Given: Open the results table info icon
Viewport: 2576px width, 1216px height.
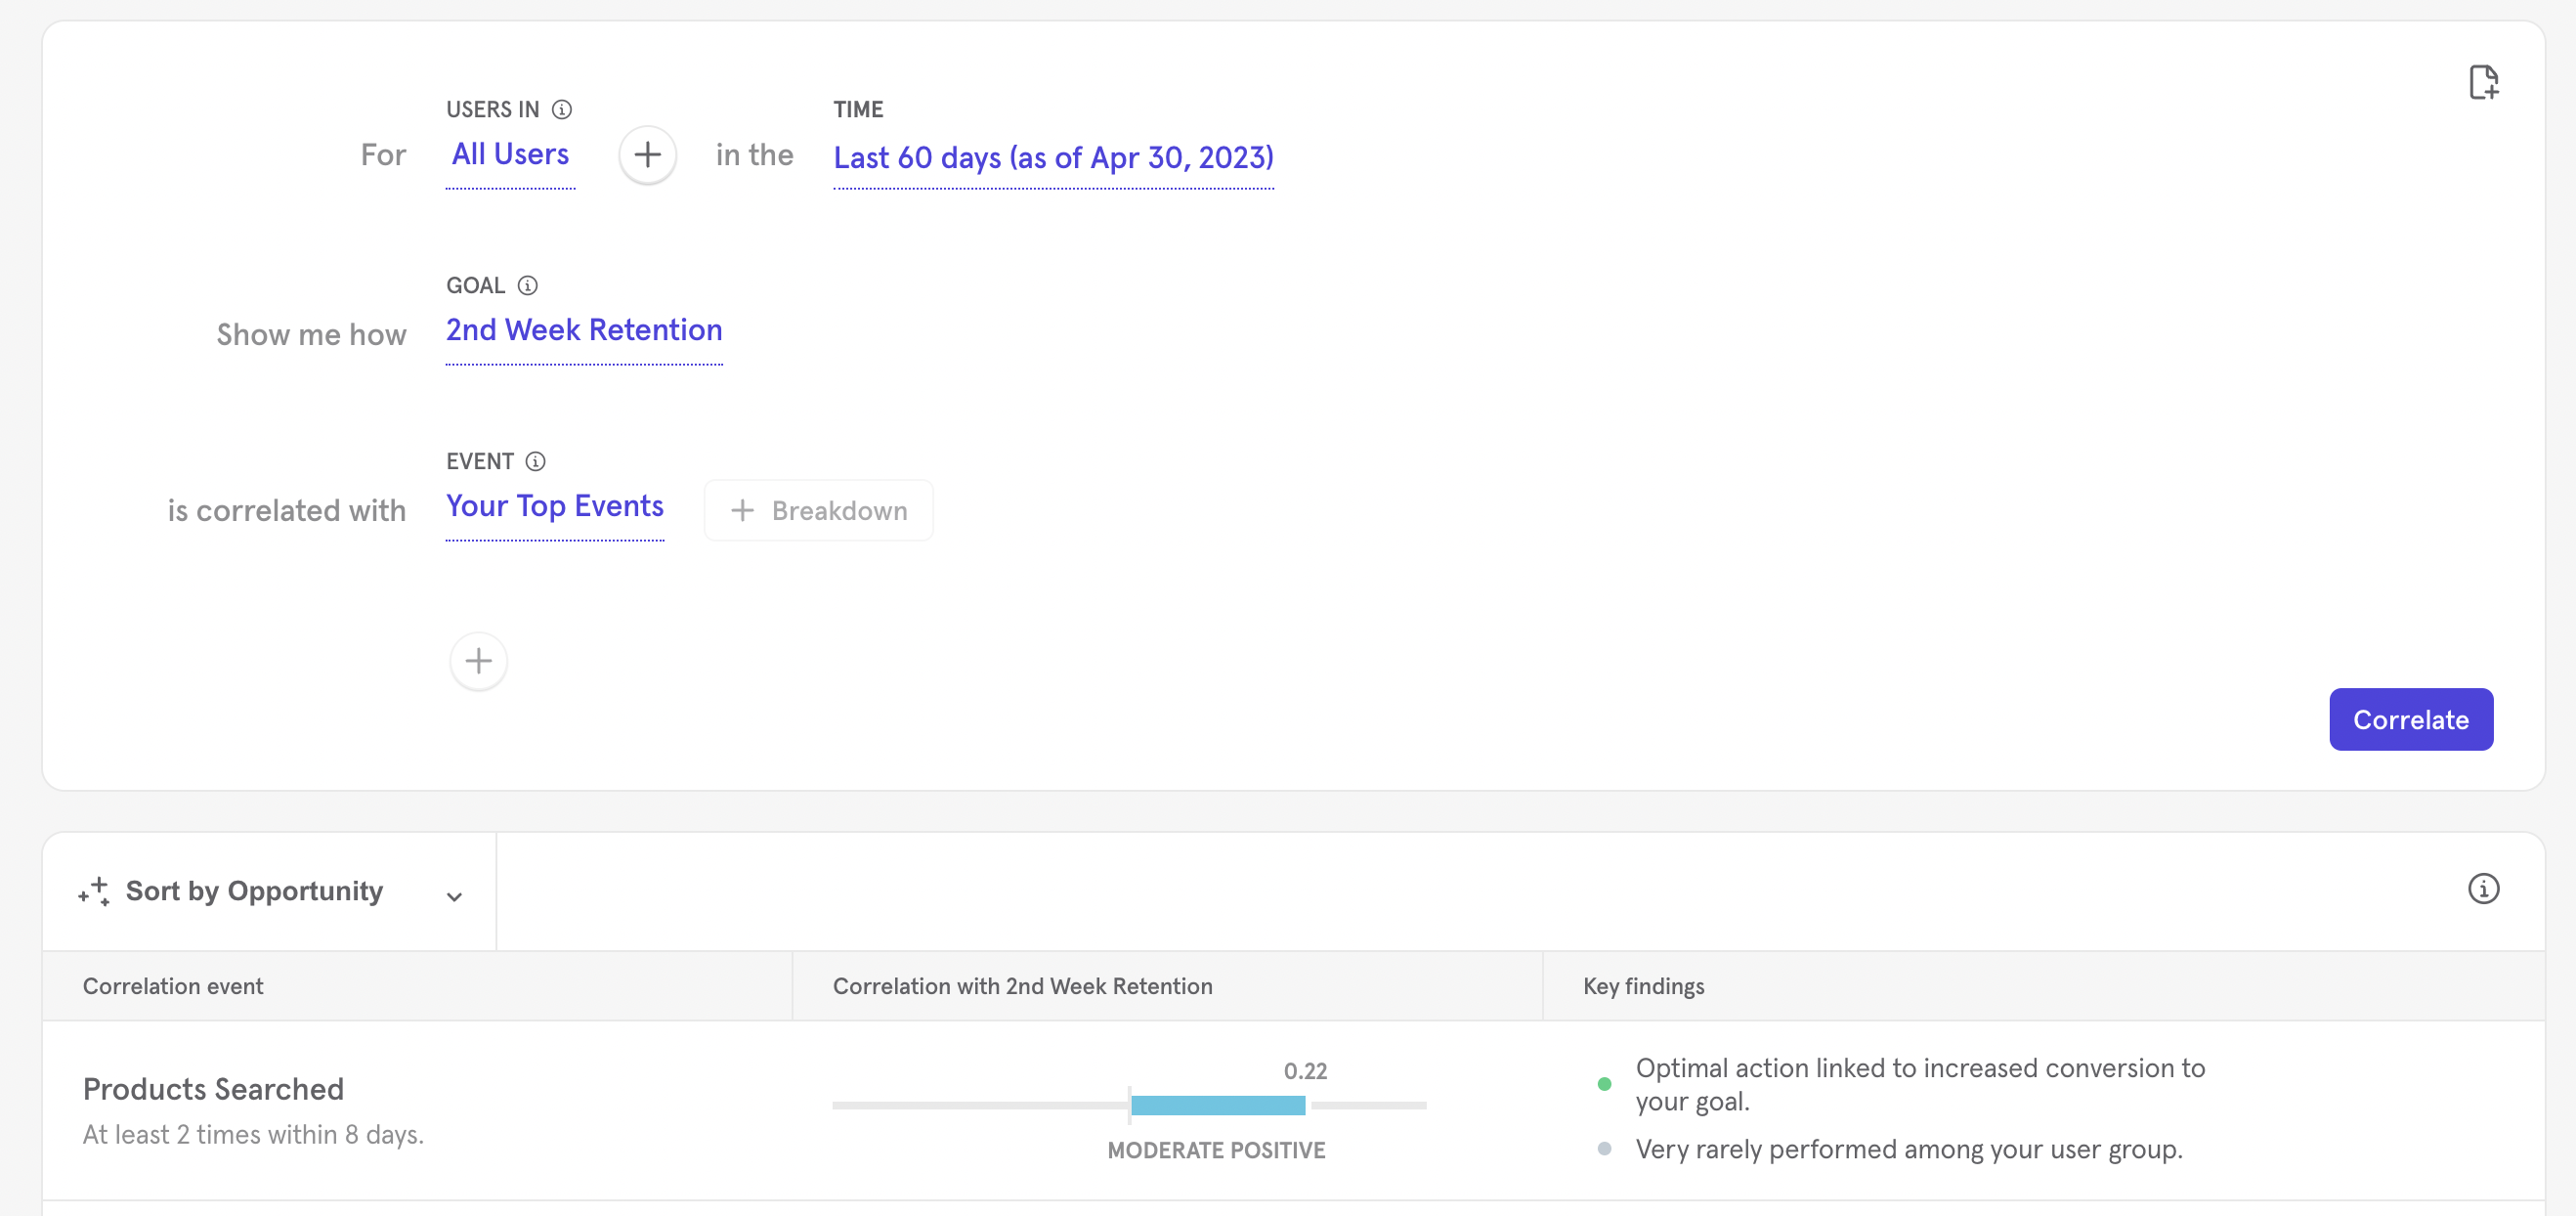Looking at the screenshot, I should pyautogui.click(x=2483, y=888).
